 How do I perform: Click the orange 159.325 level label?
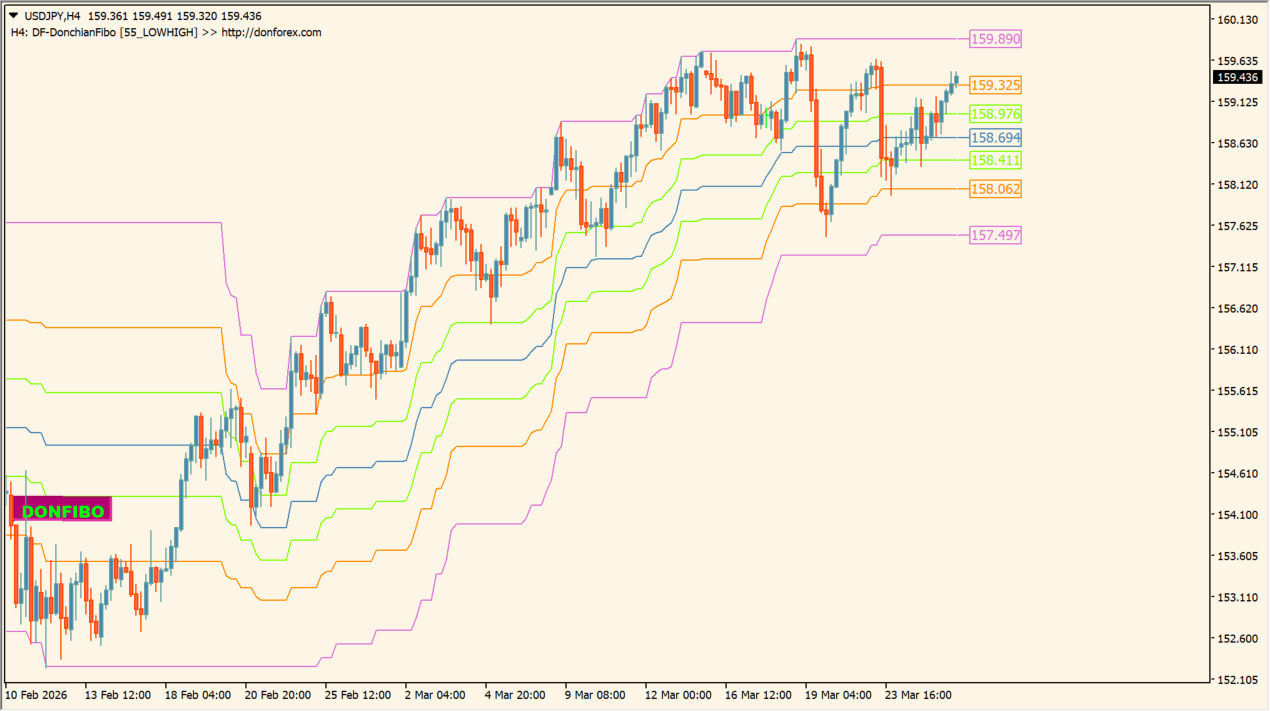pos(995,85)
